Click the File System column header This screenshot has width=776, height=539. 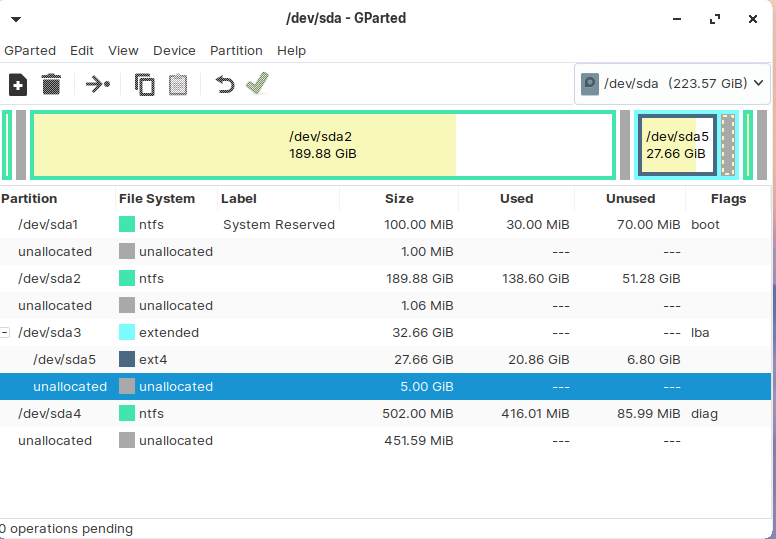[x=166, y=199]
